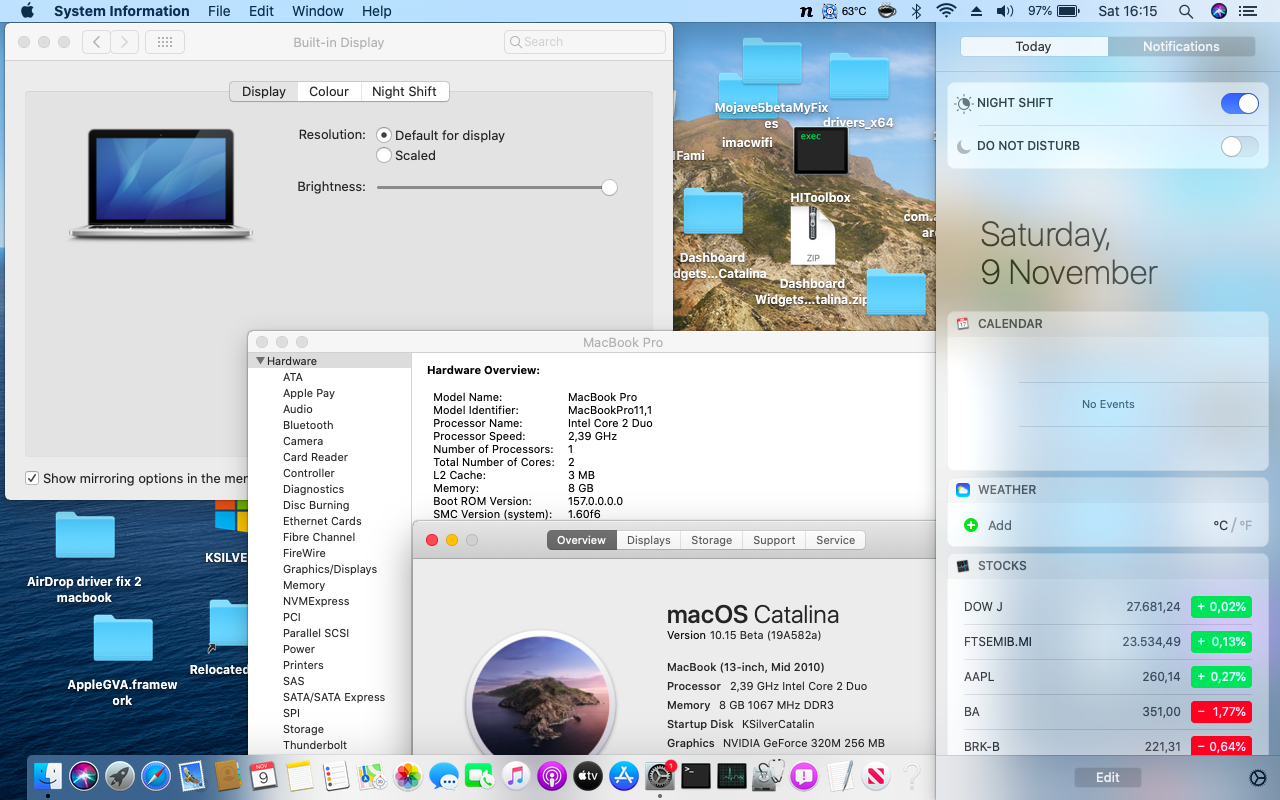The image size is (1280, 800).
Task: Open the Window menu
Action: pos(316,11)
